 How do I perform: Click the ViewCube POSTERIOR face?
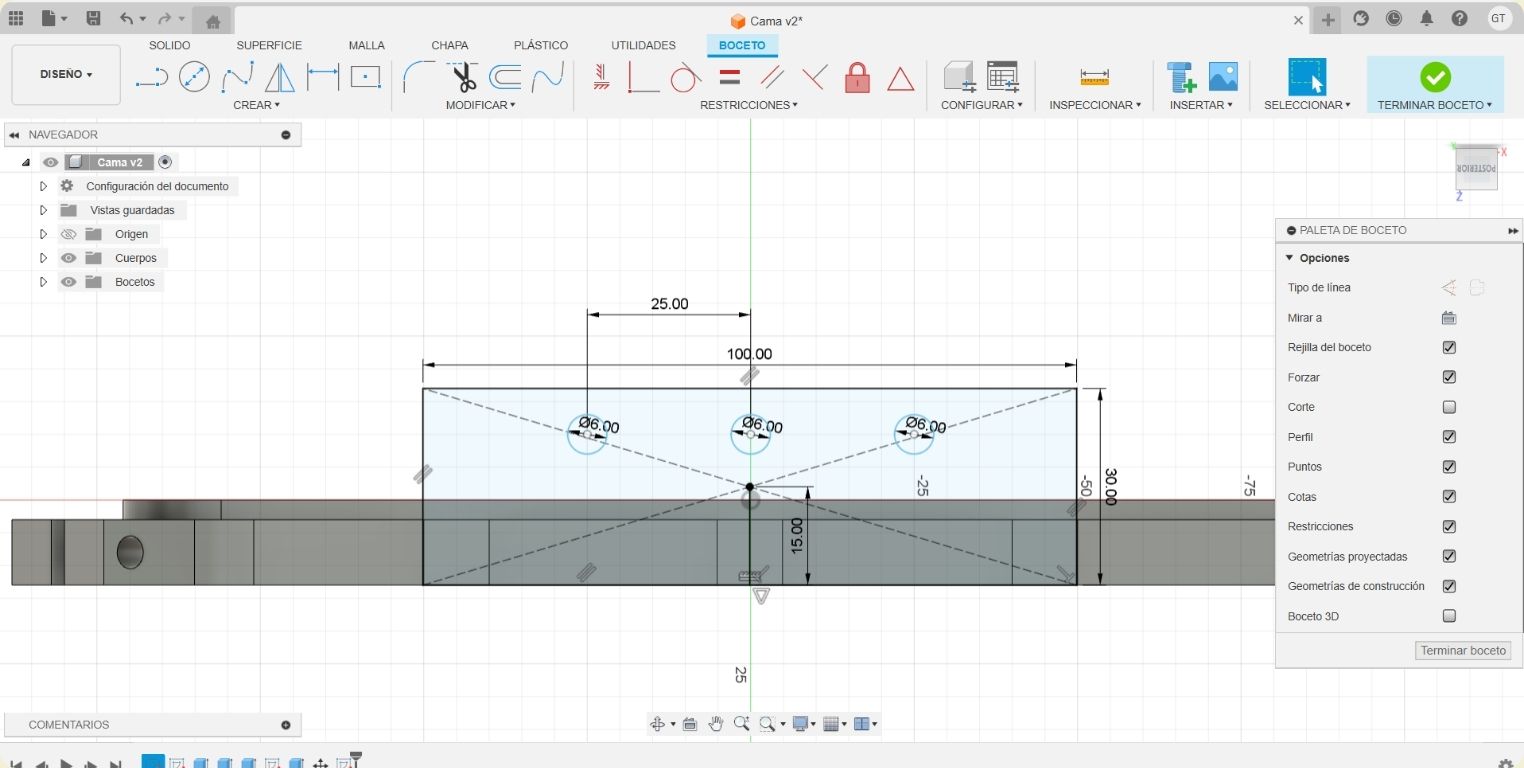(x=1477, y=168)
